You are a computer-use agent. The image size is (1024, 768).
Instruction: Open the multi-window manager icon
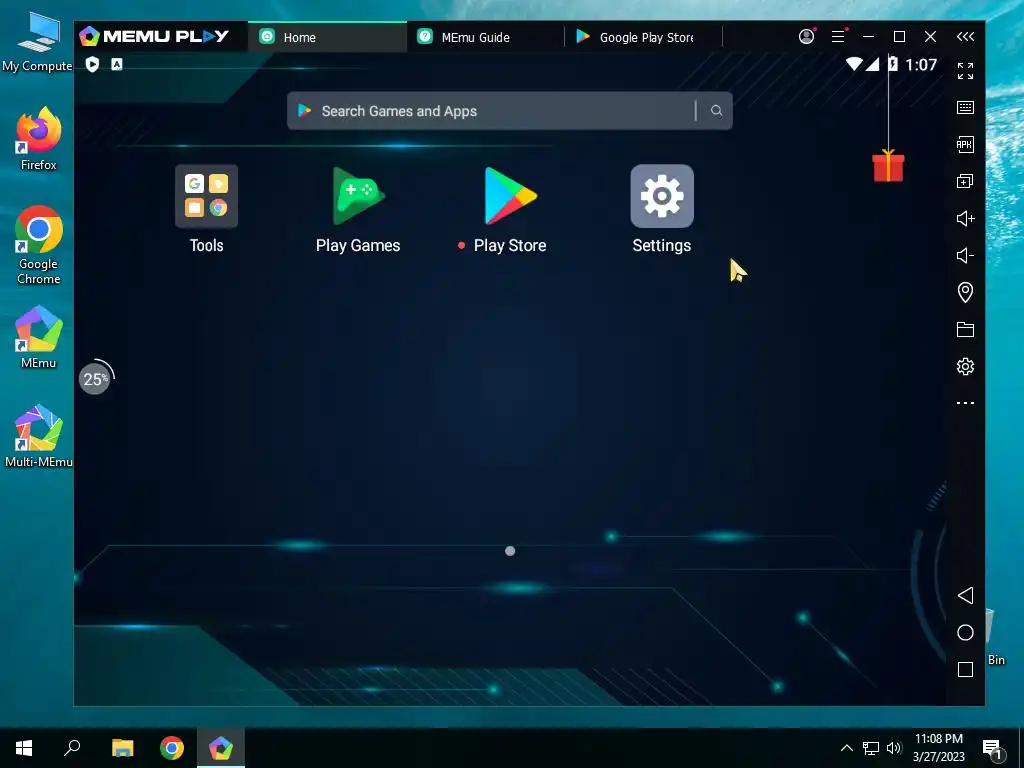coord(965,181)
